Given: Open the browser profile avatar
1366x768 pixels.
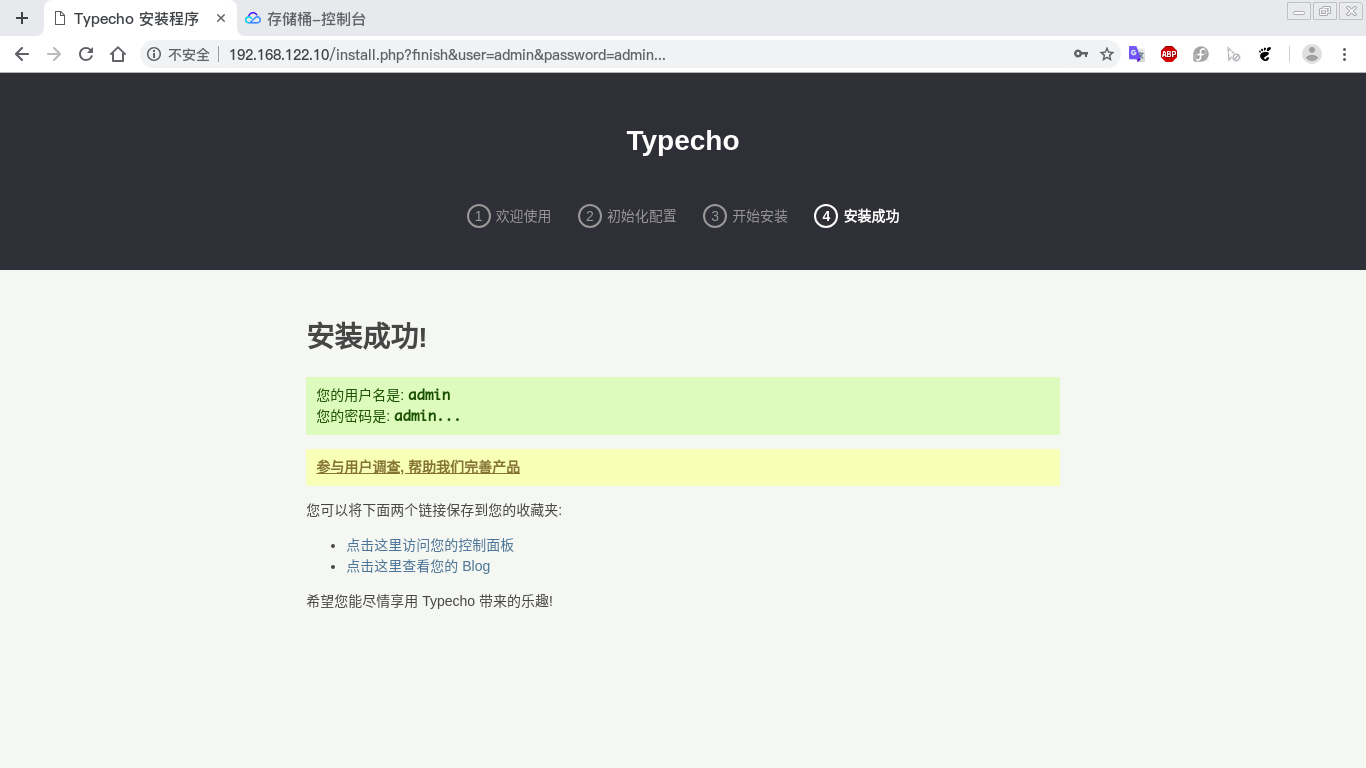Looking at the screenshot, I should coord(1312,54).
